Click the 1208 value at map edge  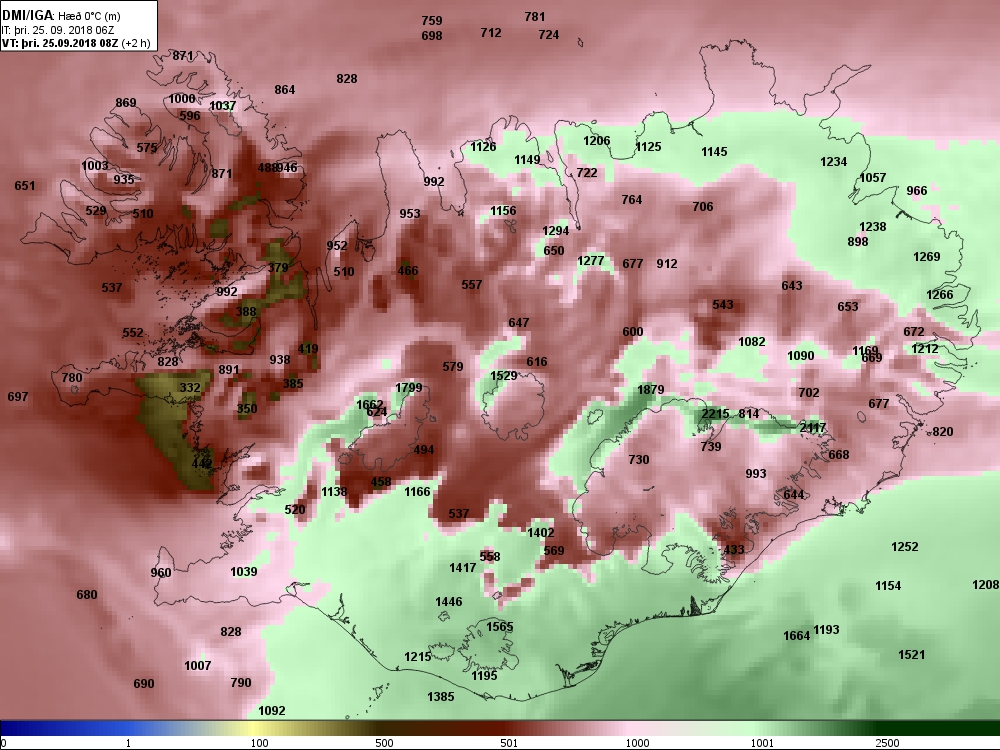click(985, 585)
